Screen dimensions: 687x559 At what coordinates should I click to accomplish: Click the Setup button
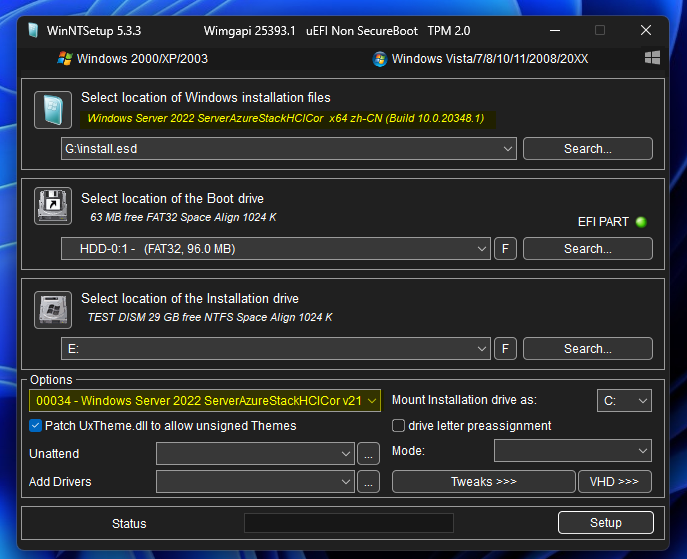[606, 523]
